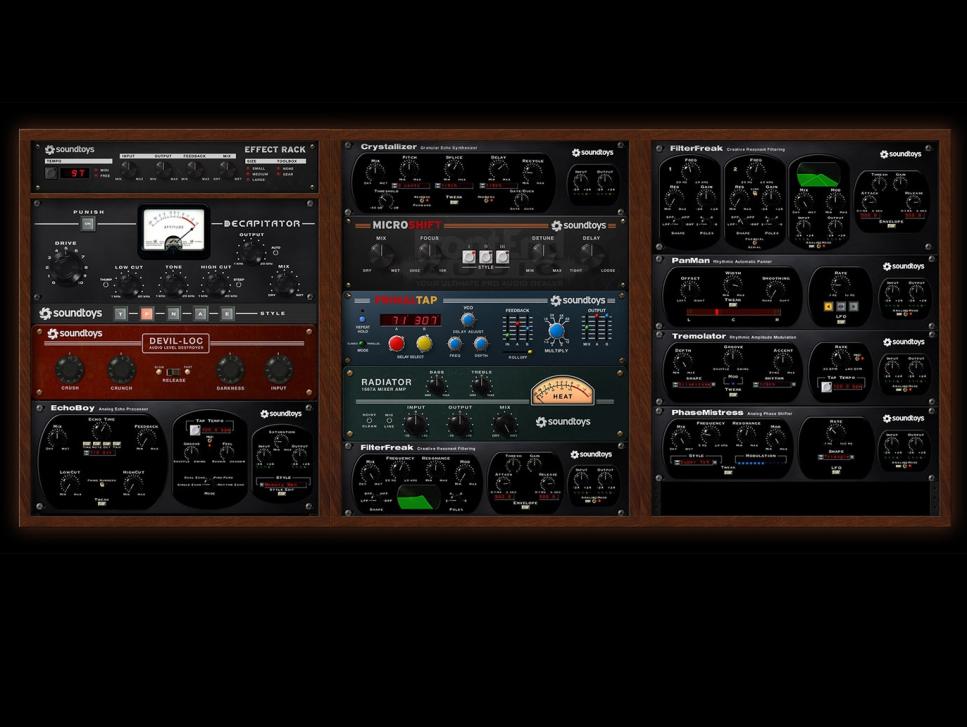Click the Soundtoys gear logo on Decapitator

45,312
